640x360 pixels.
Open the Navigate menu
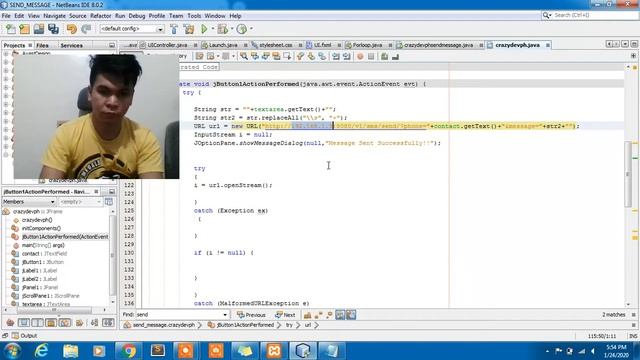pyautogui.click(x=54, y=16)
